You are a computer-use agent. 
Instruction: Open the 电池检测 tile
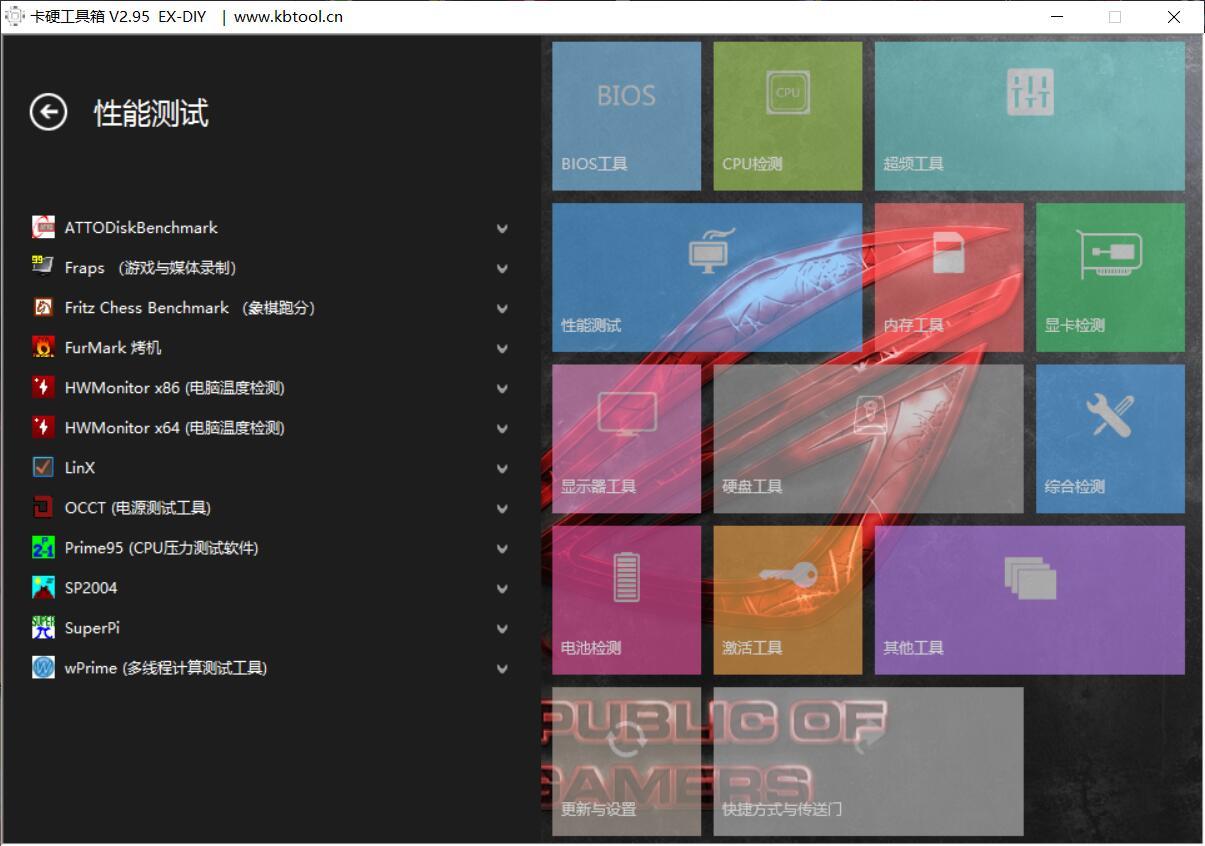tap(626, 600)
